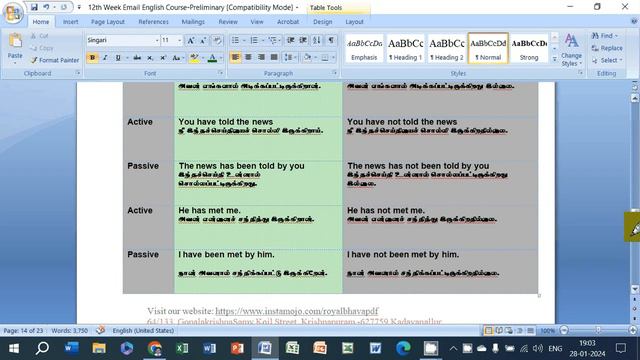Image resolution: width=640 pixels, height=360 pixels.
Task: Open the font name dropdown
Action: 157,40
